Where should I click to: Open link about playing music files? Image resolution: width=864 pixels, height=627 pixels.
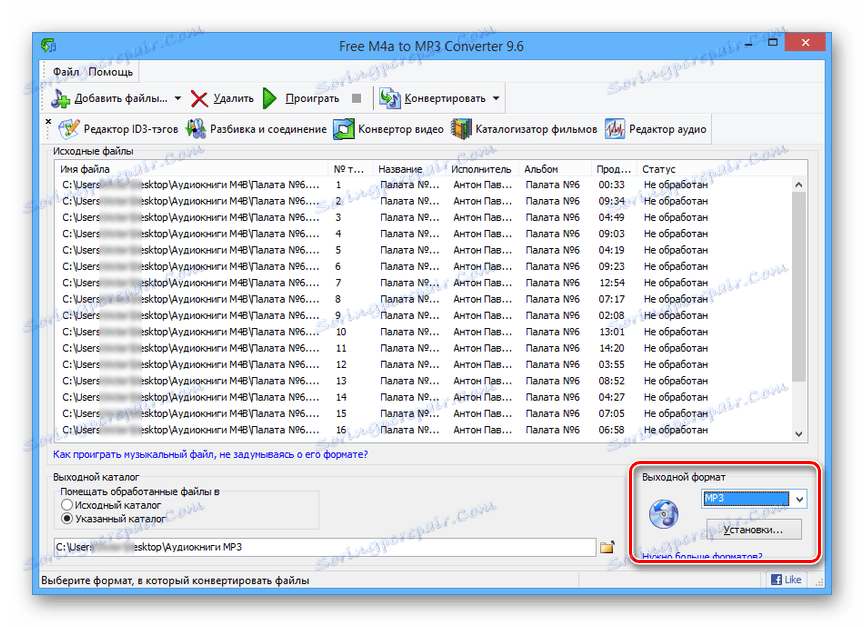[210, 455]
